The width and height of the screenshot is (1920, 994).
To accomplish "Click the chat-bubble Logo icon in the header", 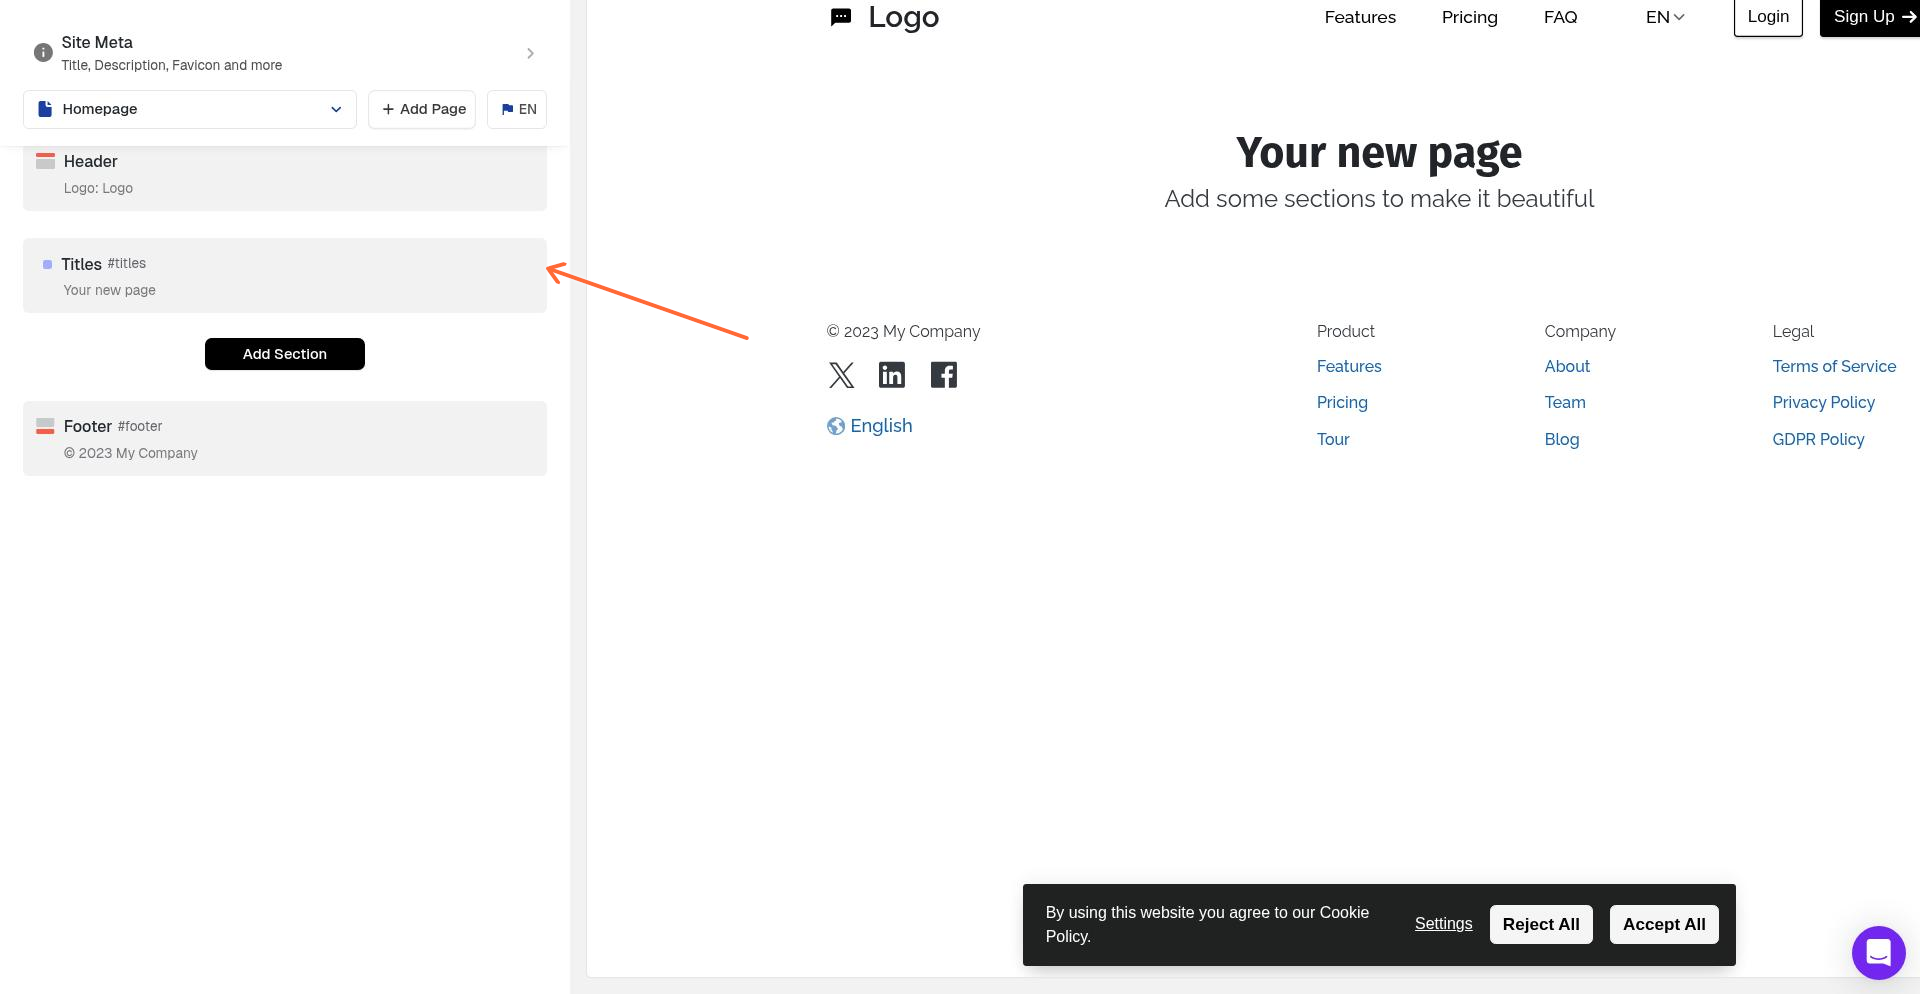I will [840, 16].
